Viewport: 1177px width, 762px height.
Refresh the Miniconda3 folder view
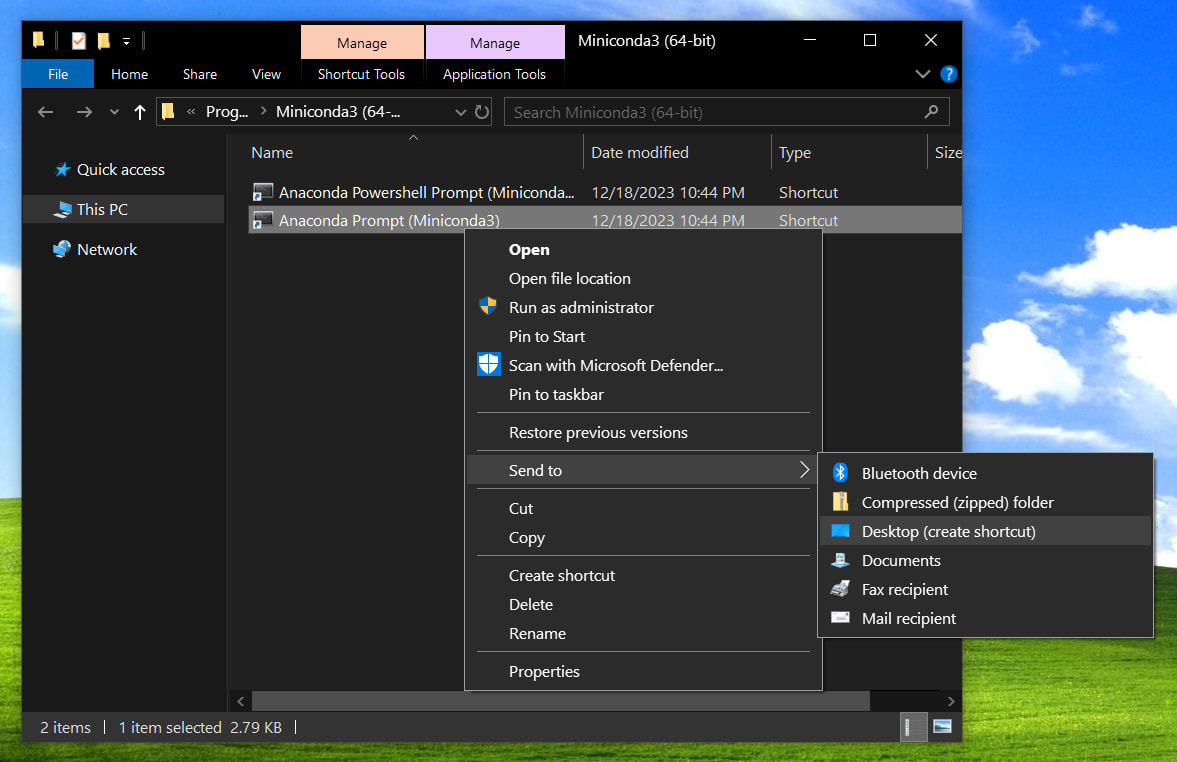482,112
